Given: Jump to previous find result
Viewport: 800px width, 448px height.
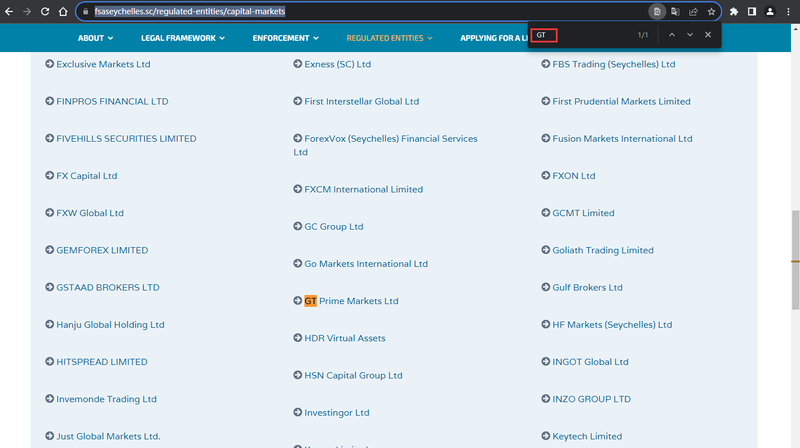Looking at the screenshot, I should coord(672,35).
